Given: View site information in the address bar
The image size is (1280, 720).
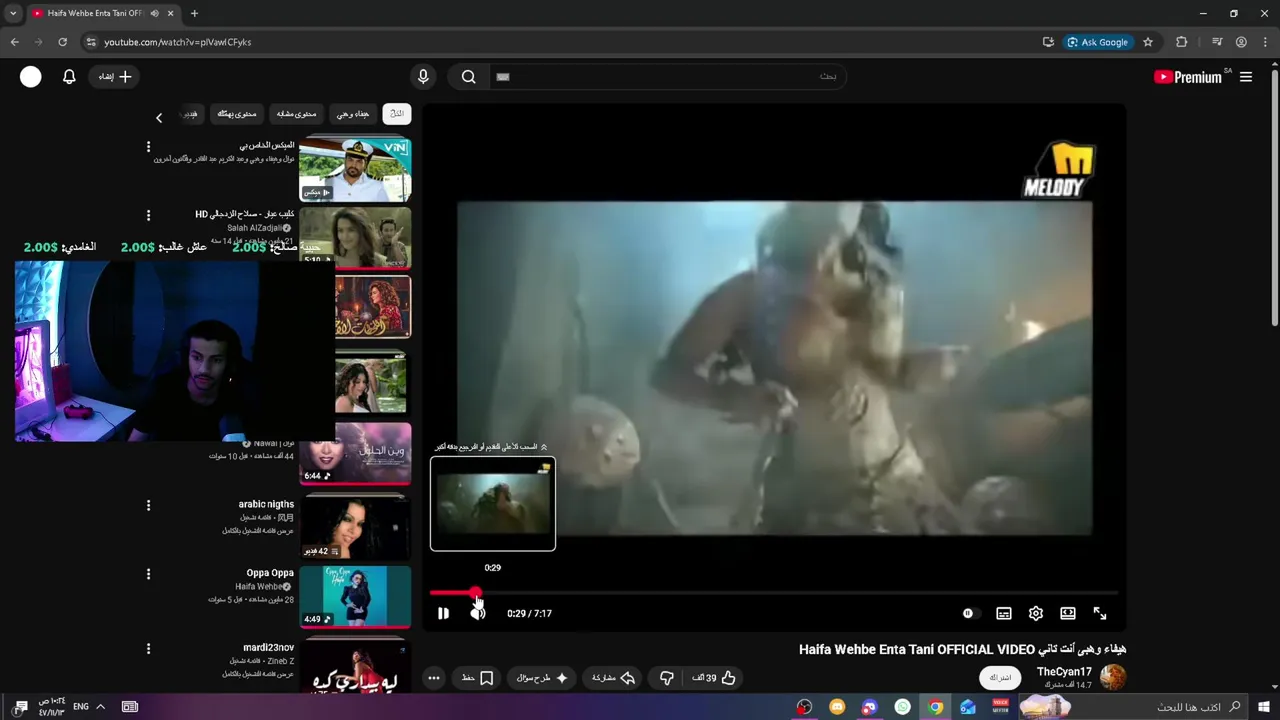Looking at the screenshot, I should click(x=91, y=42).
